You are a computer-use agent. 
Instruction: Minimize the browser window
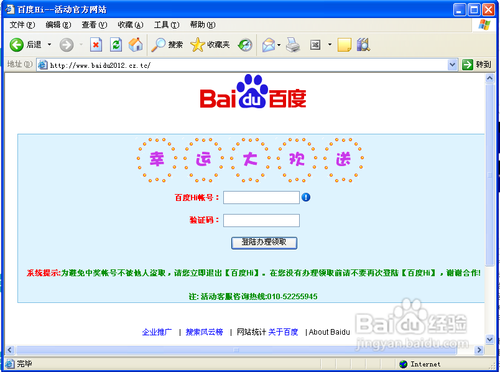[459, 9]
